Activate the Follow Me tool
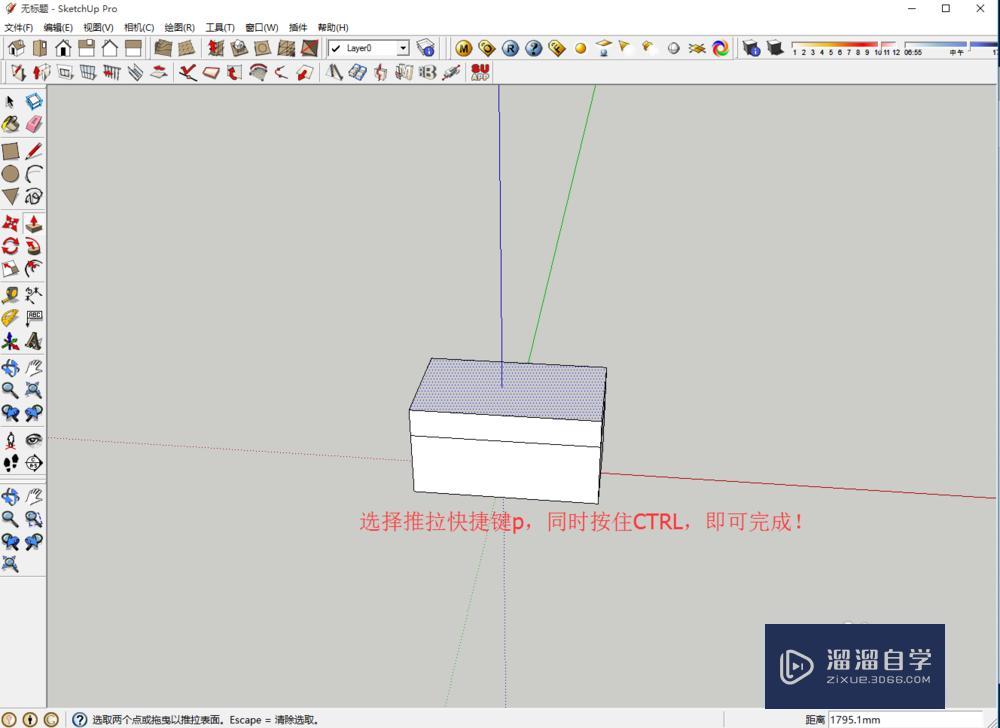The image size is (1000, 728). [34, 245]
